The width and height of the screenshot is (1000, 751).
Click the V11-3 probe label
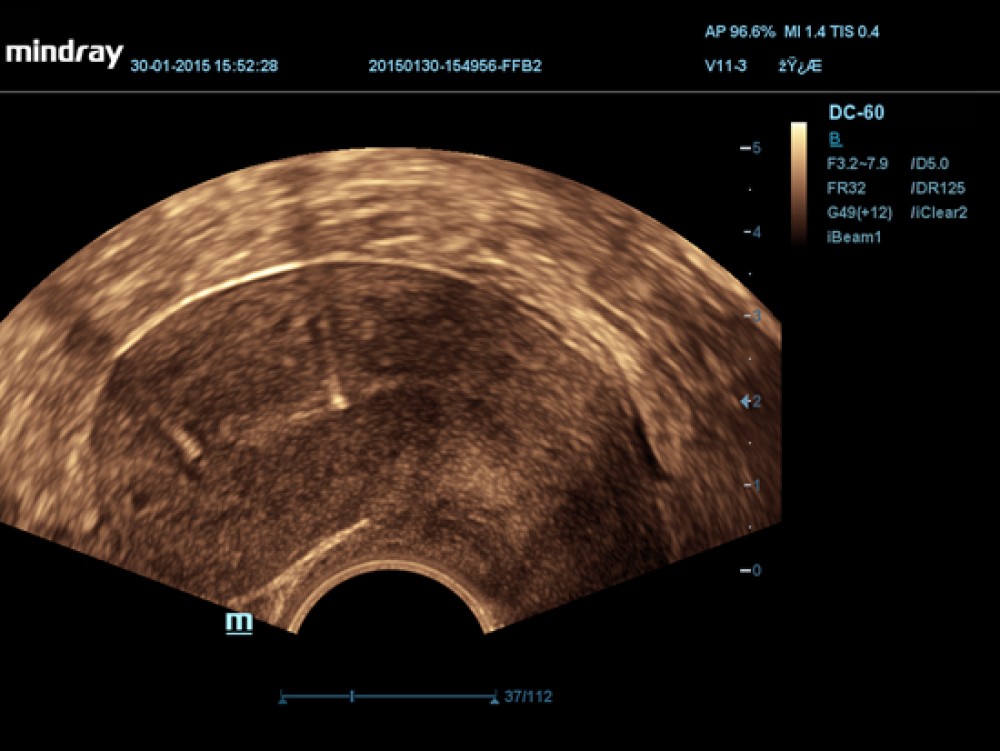(x=726, y=66)
